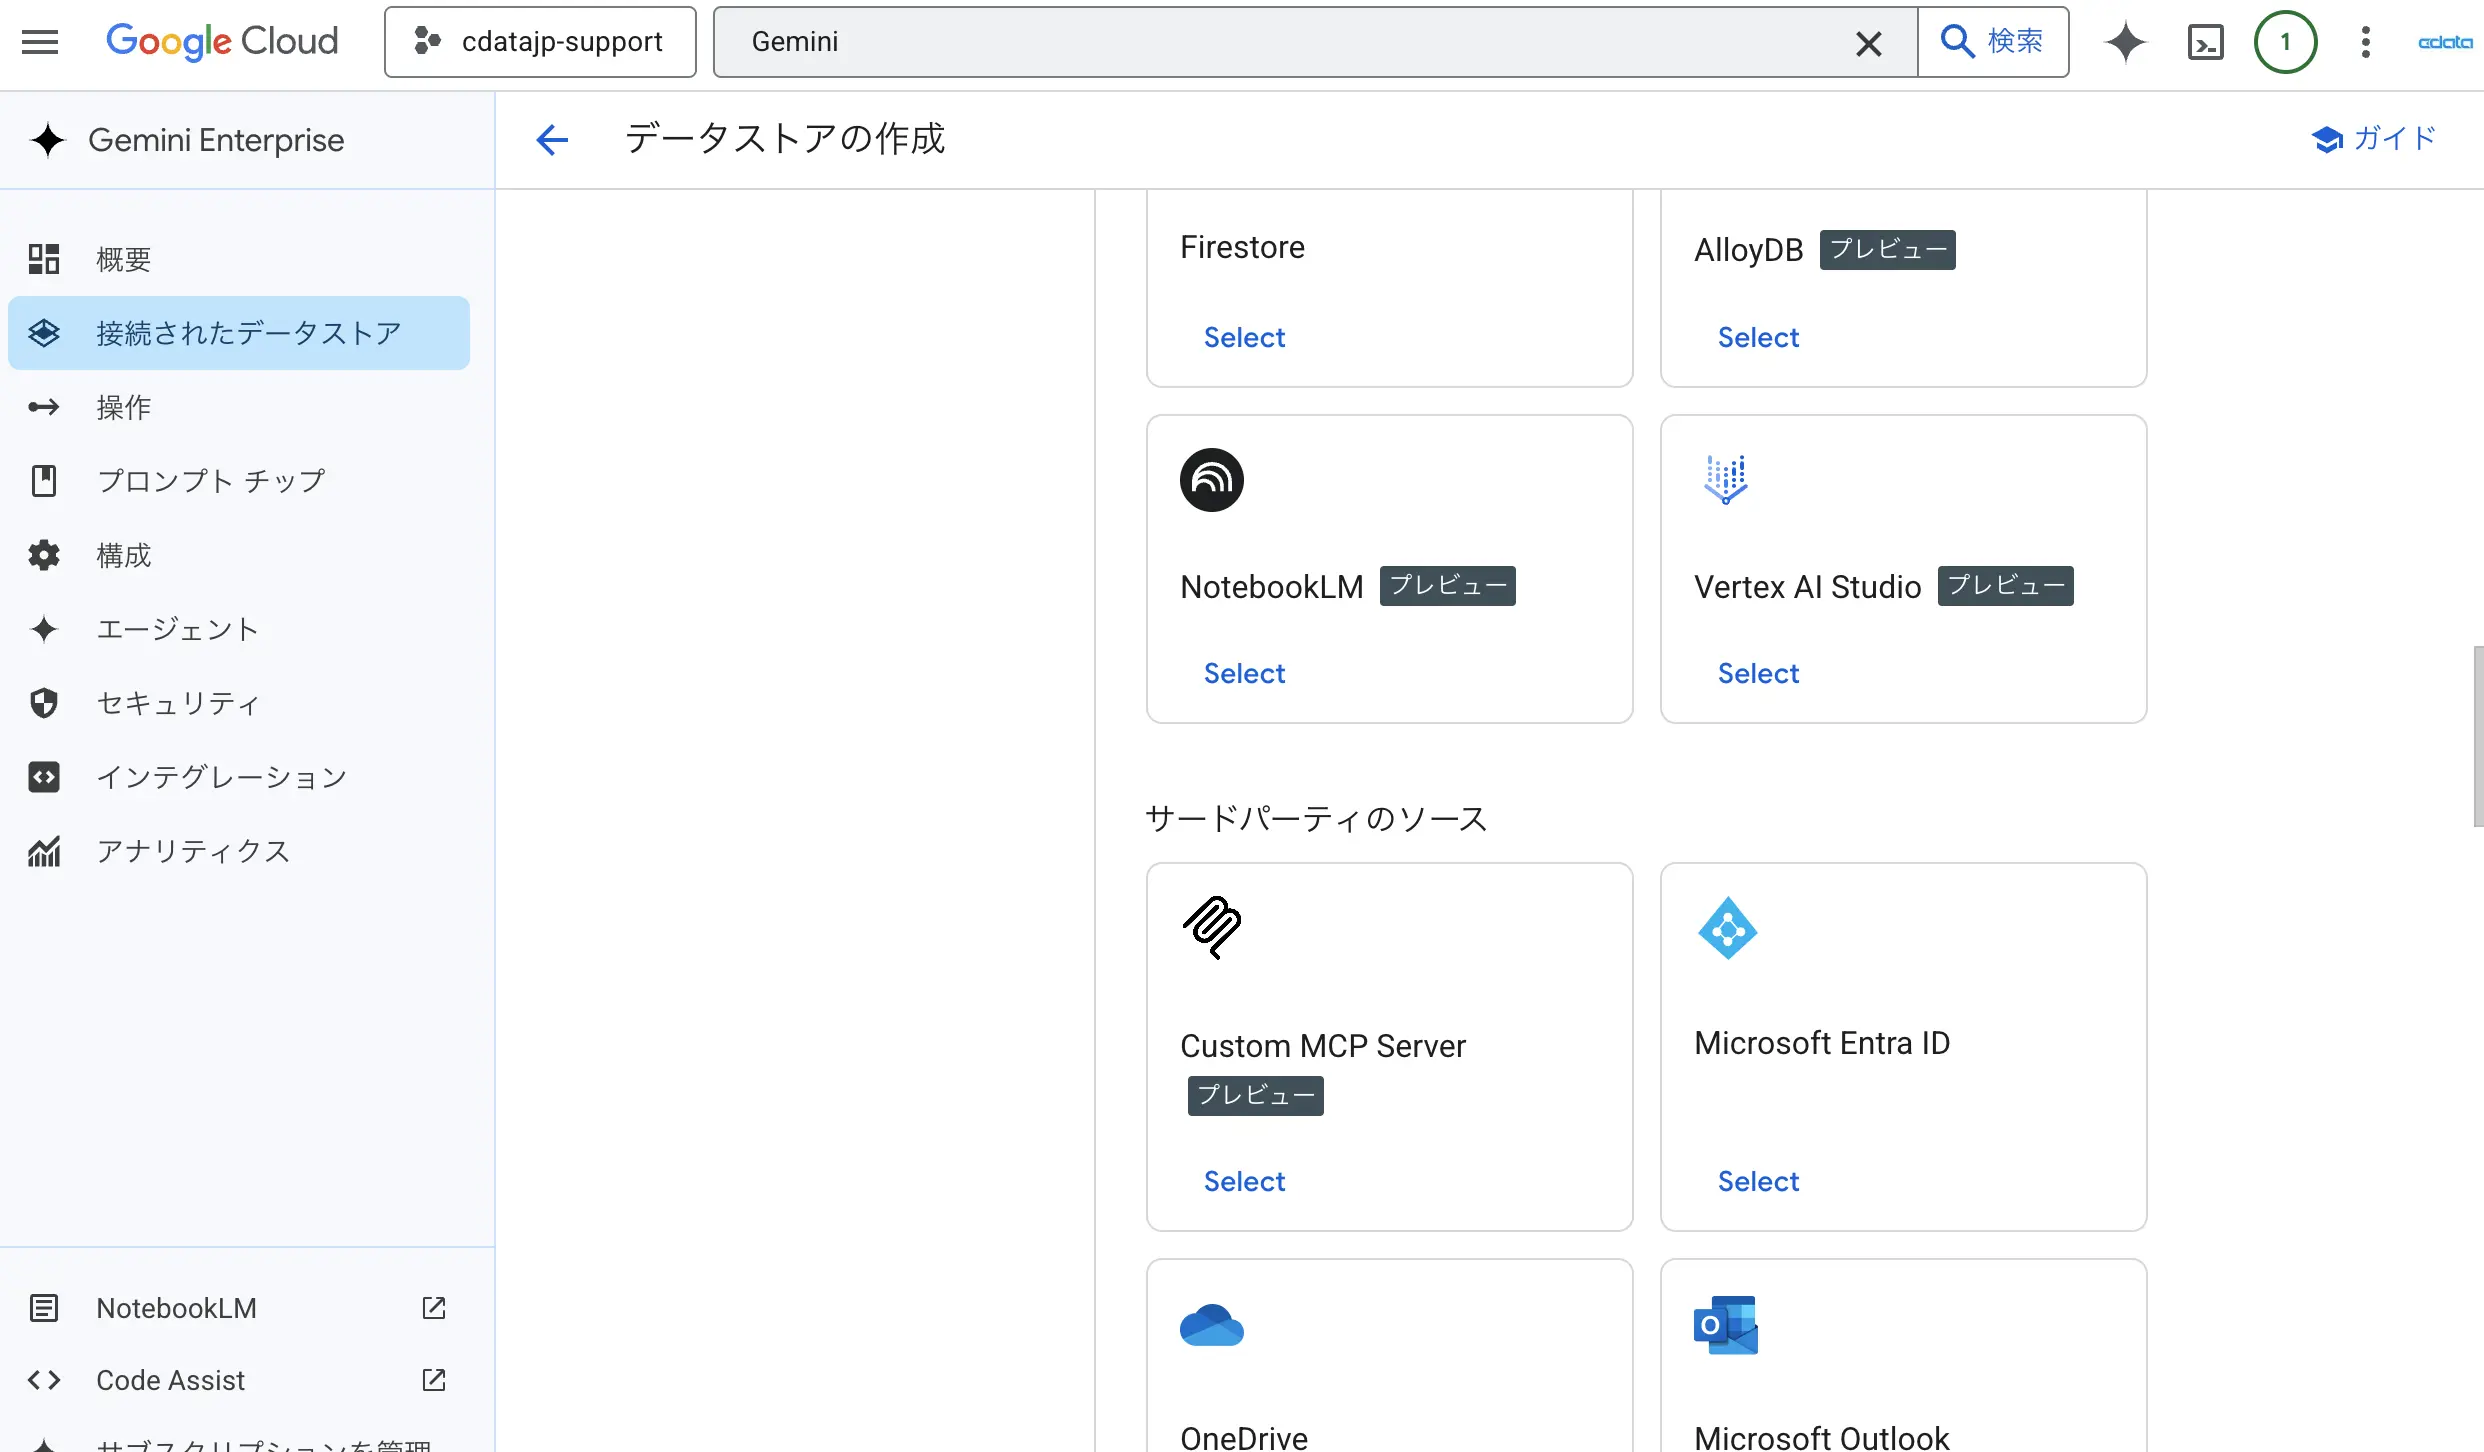Select the NotebookLM data source card
2484x1452 pixels.
pyautogui.click(x=1244, y=673)
